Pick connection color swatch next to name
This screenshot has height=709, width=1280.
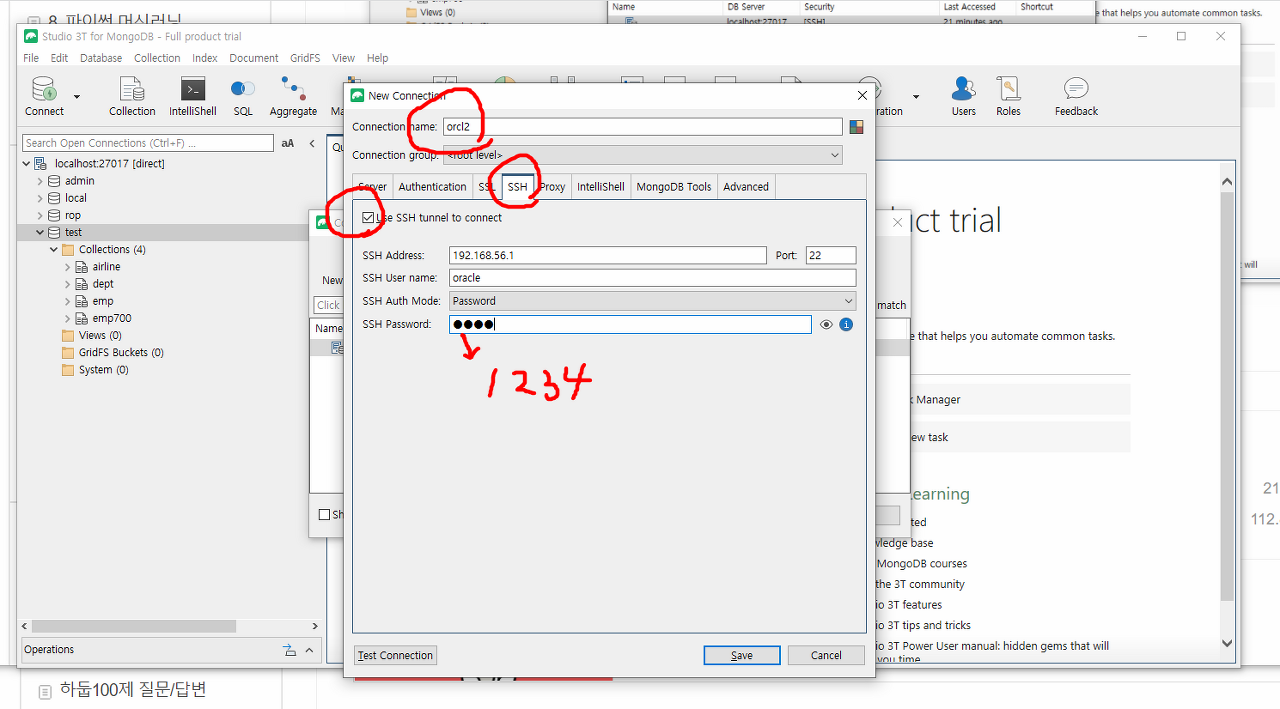(856, 127)
